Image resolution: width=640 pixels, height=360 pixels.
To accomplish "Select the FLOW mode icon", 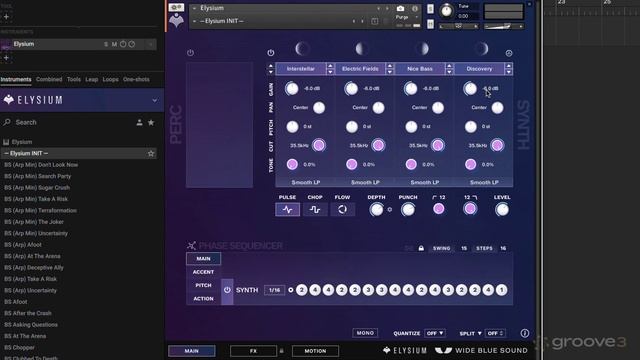I will click(x=342, y=209).
